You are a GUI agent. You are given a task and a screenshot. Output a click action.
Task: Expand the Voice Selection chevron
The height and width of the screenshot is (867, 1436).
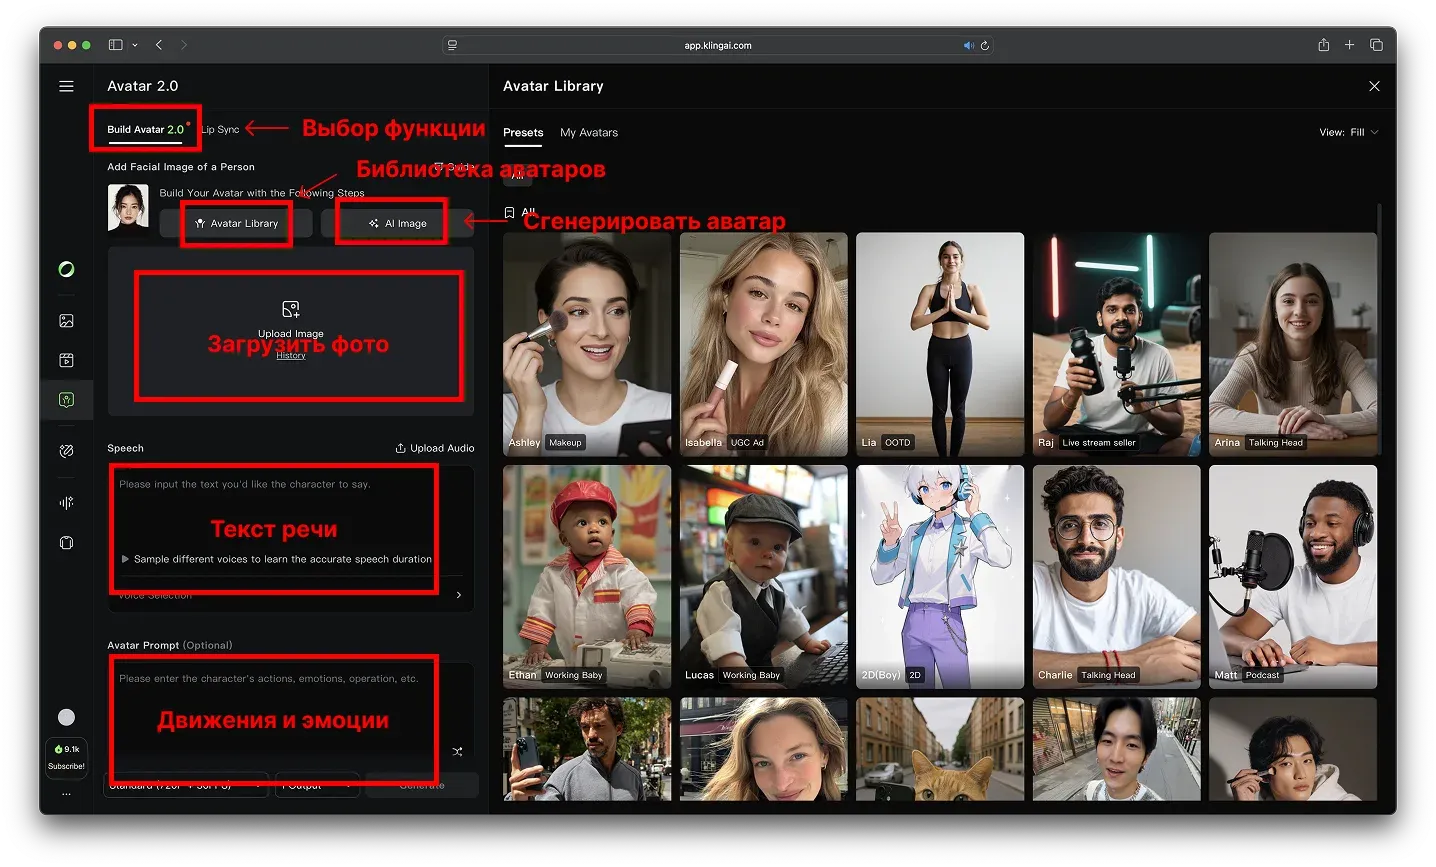click(x=459, y=595)
